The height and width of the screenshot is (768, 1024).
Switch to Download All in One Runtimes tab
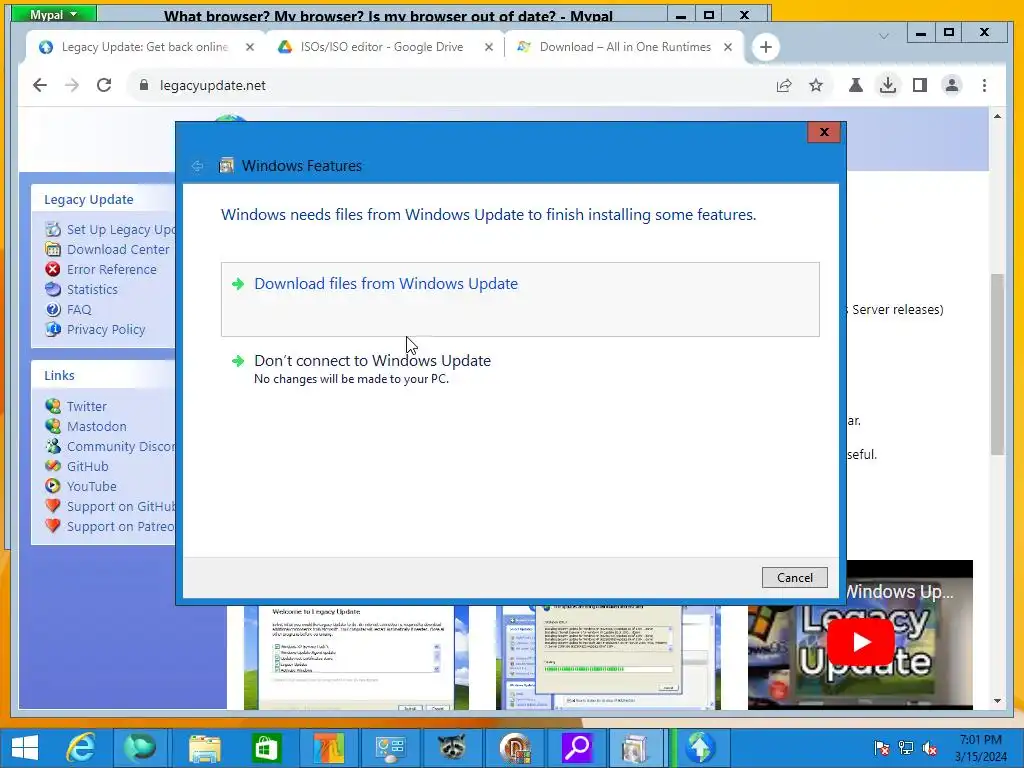(625, 47)
